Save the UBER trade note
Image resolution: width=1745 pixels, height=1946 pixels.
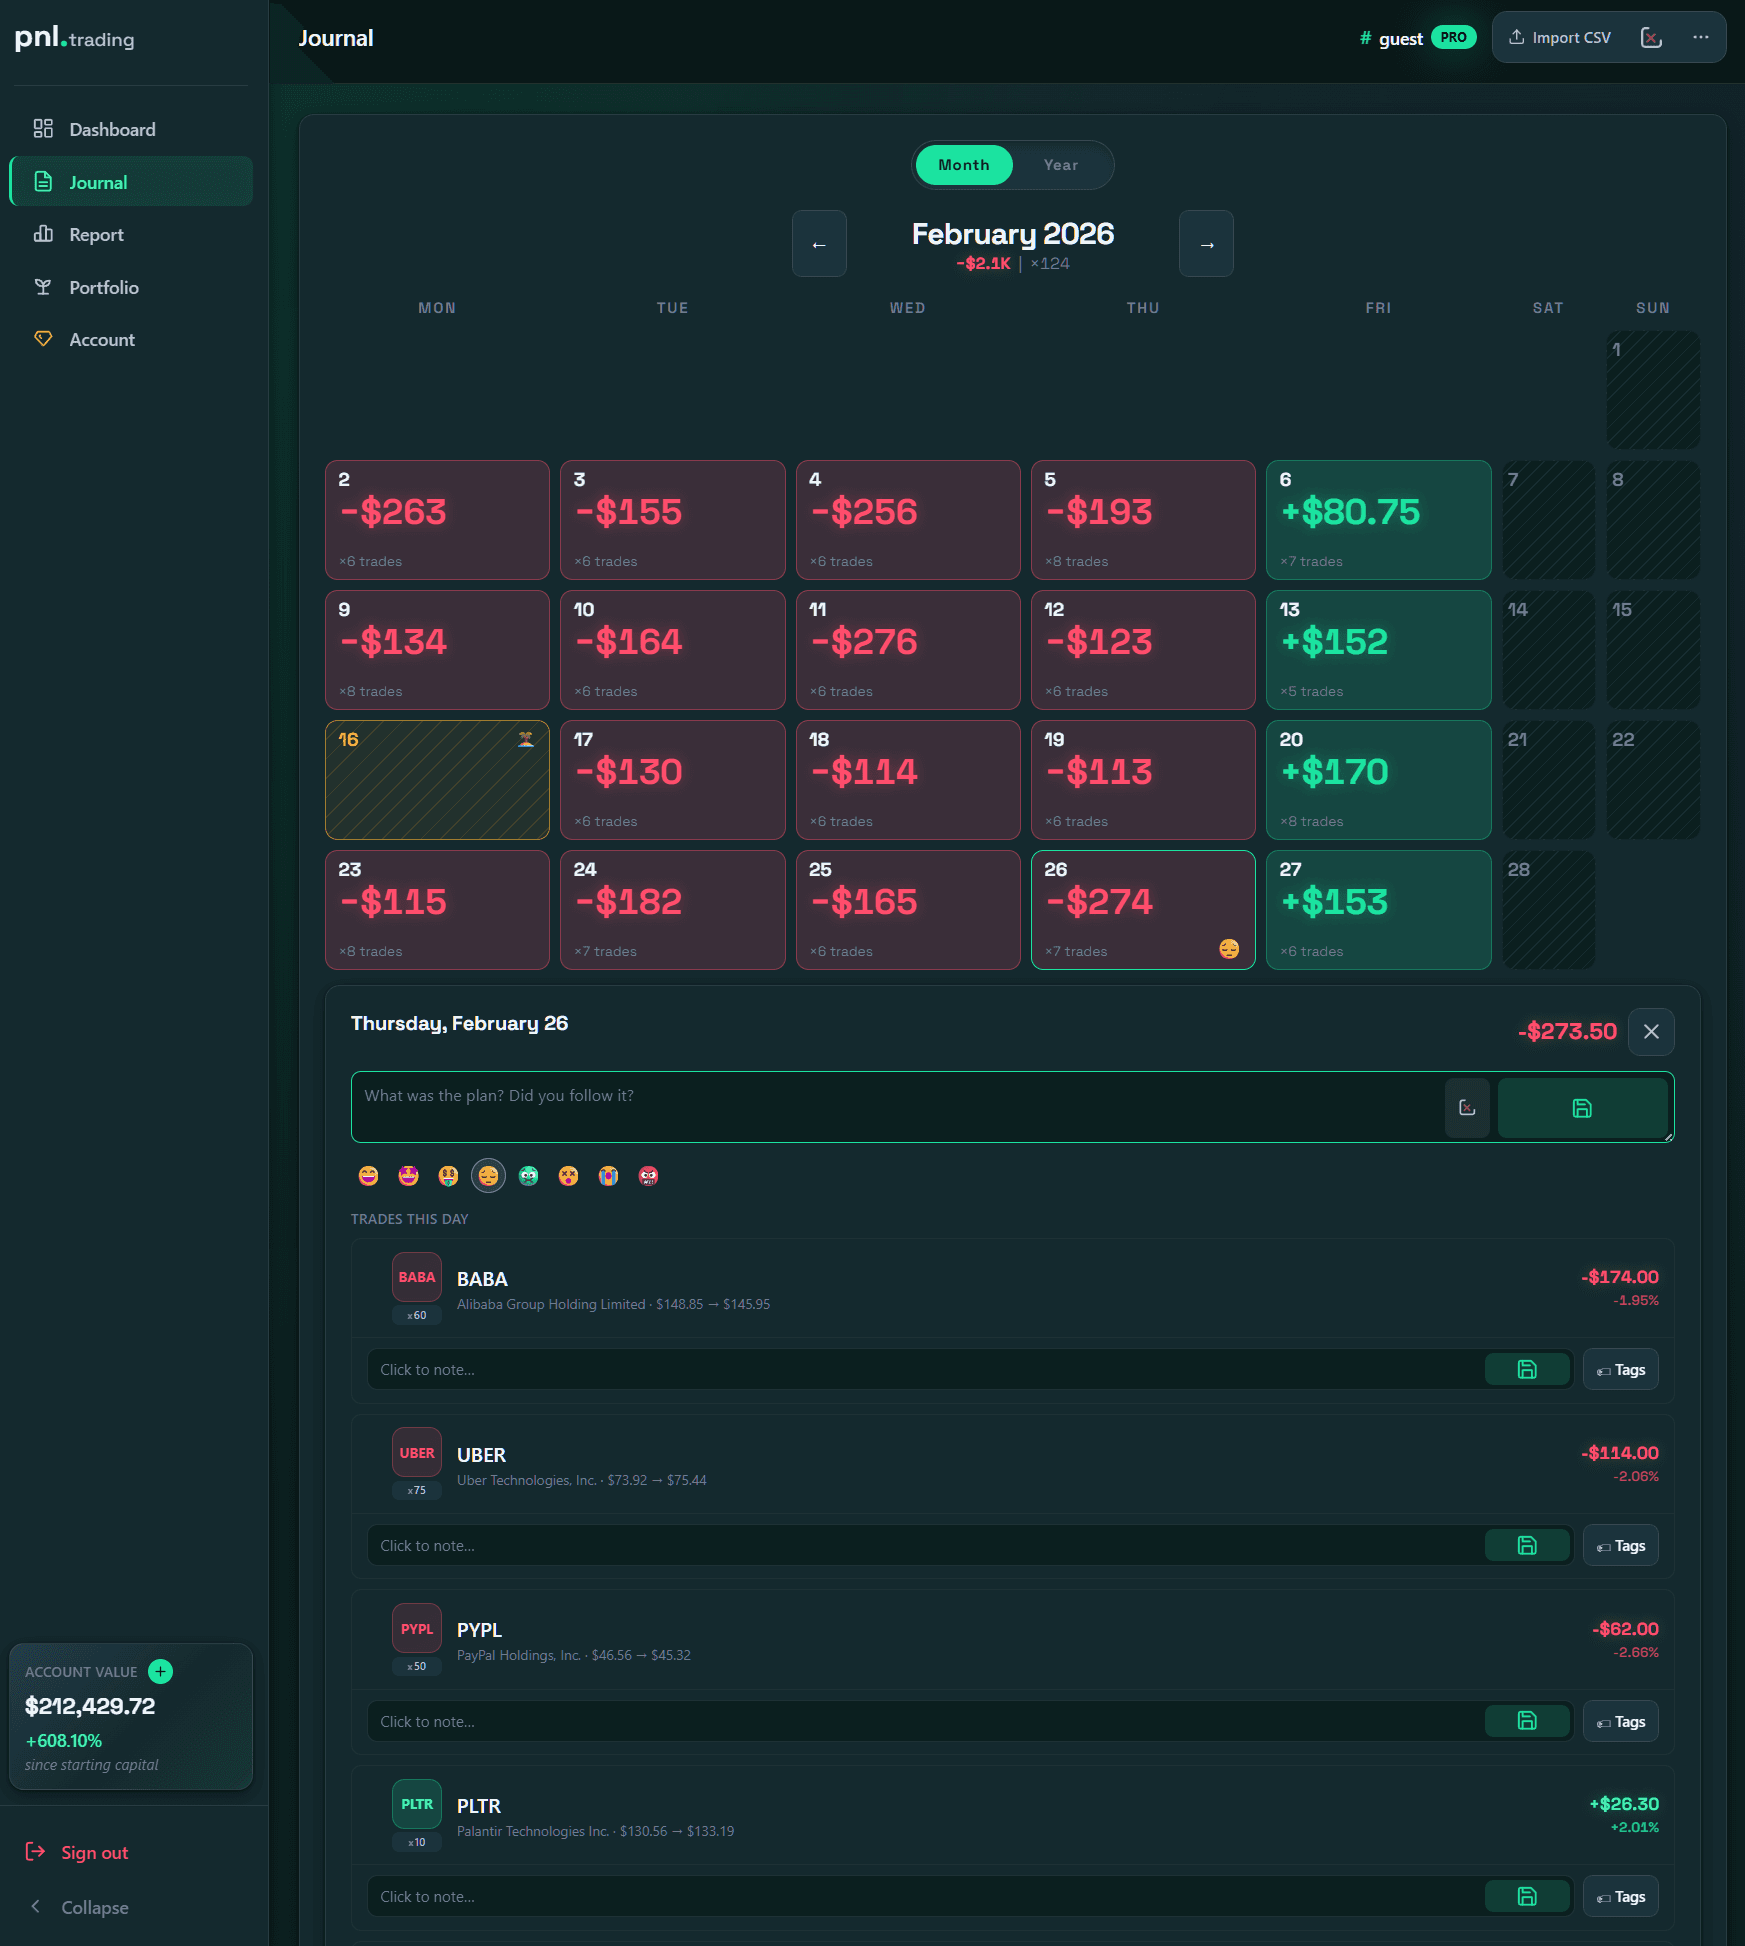(x=1527, y=1546)
